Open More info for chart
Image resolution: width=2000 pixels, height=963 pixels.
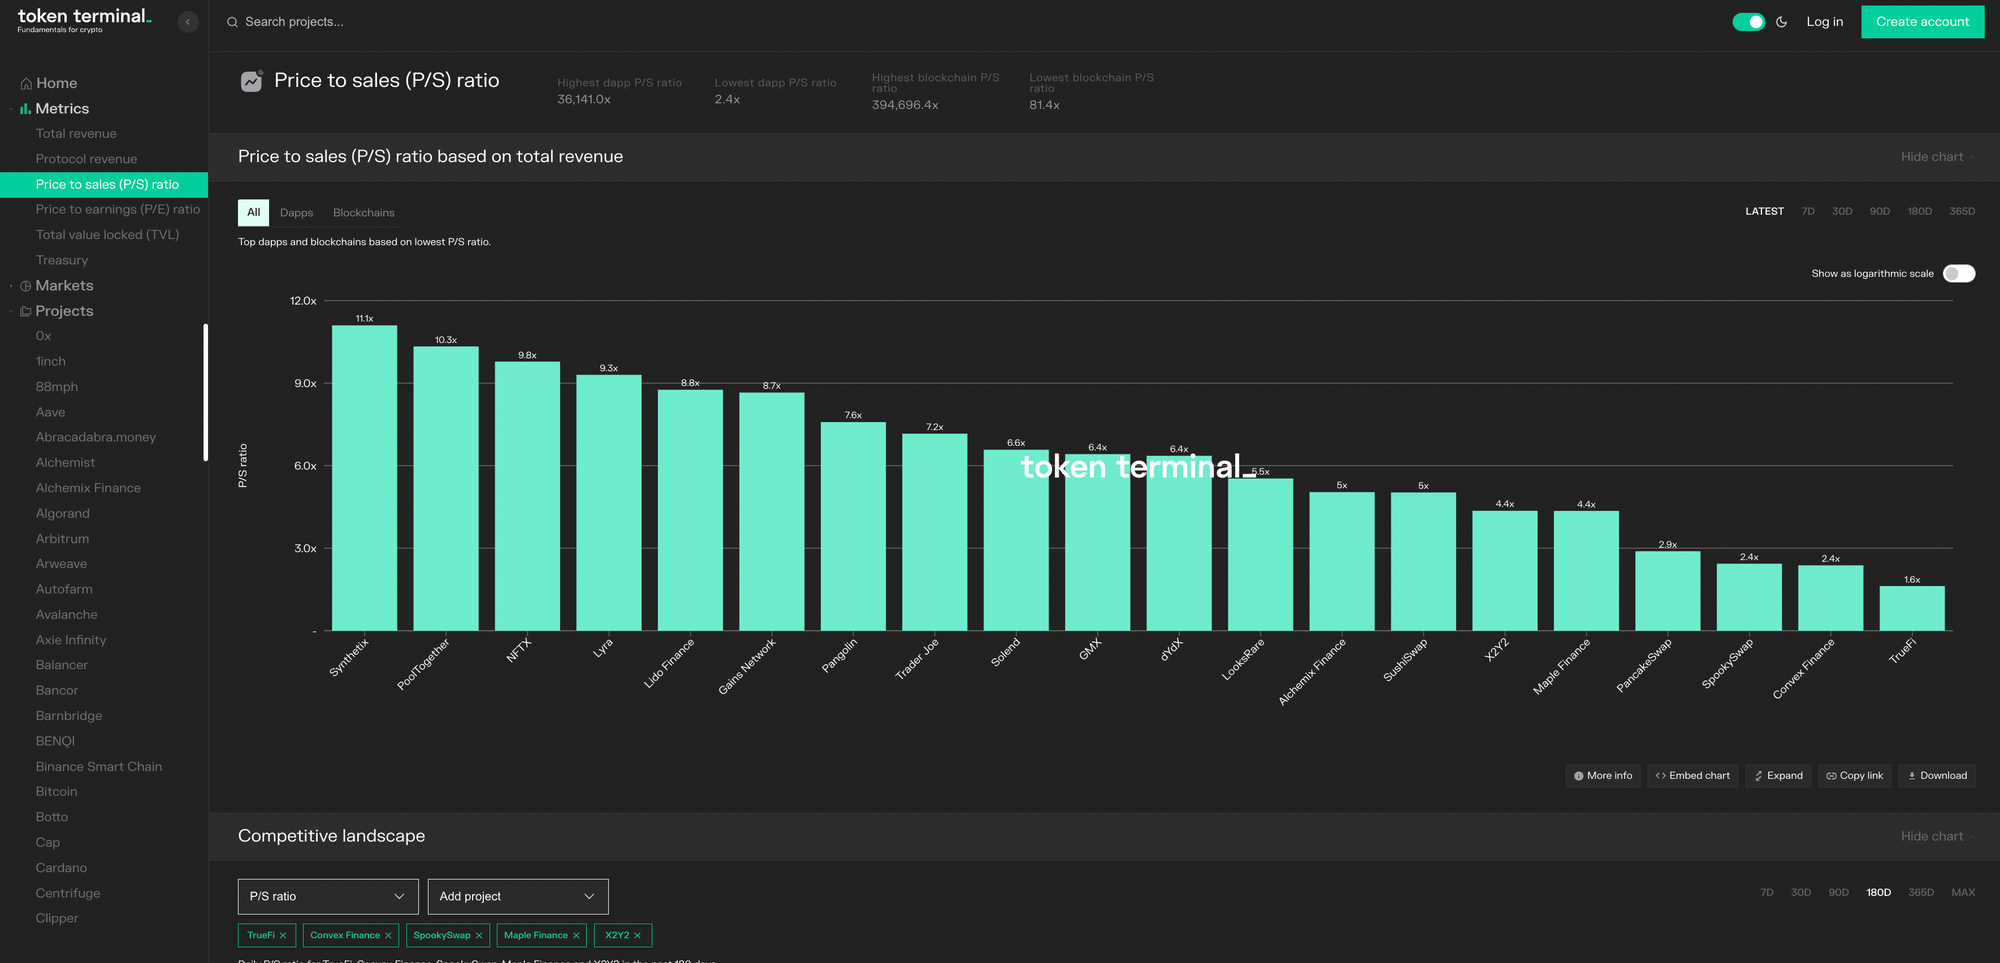pyautogui.click(x=1602, y=776)
